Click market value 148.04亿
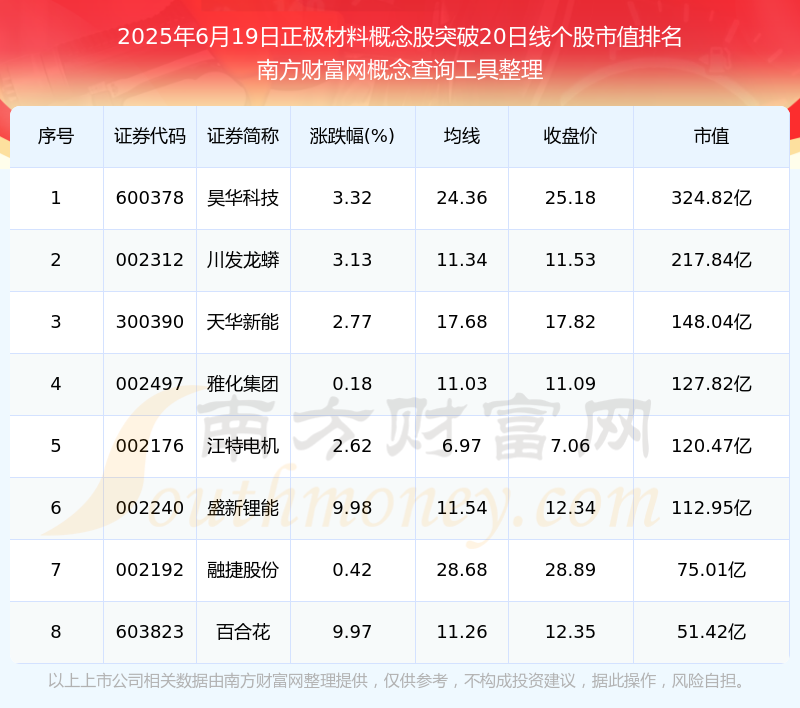This screenshot has height=708, width=800. tap(711, 322)
